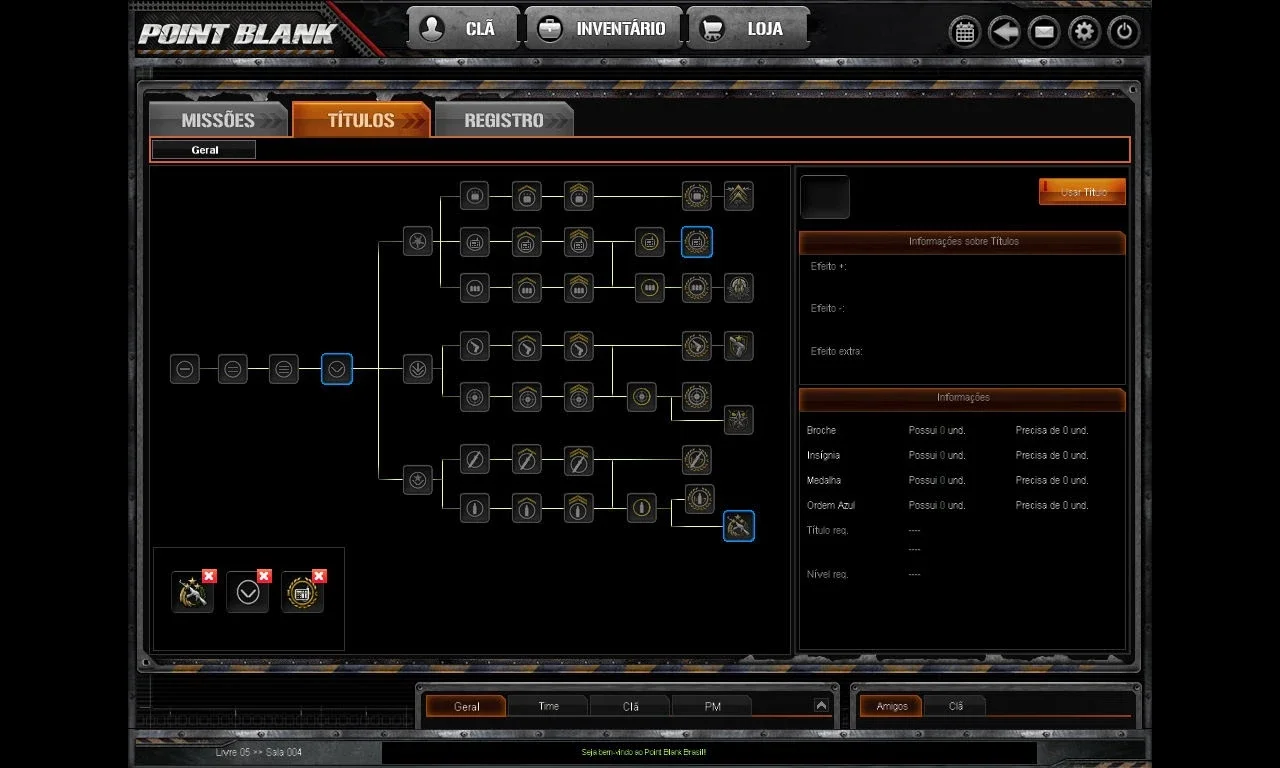Screen dimensions: 1280x768
Task: Select the plain pistol title icon
Action: point(475,346)
